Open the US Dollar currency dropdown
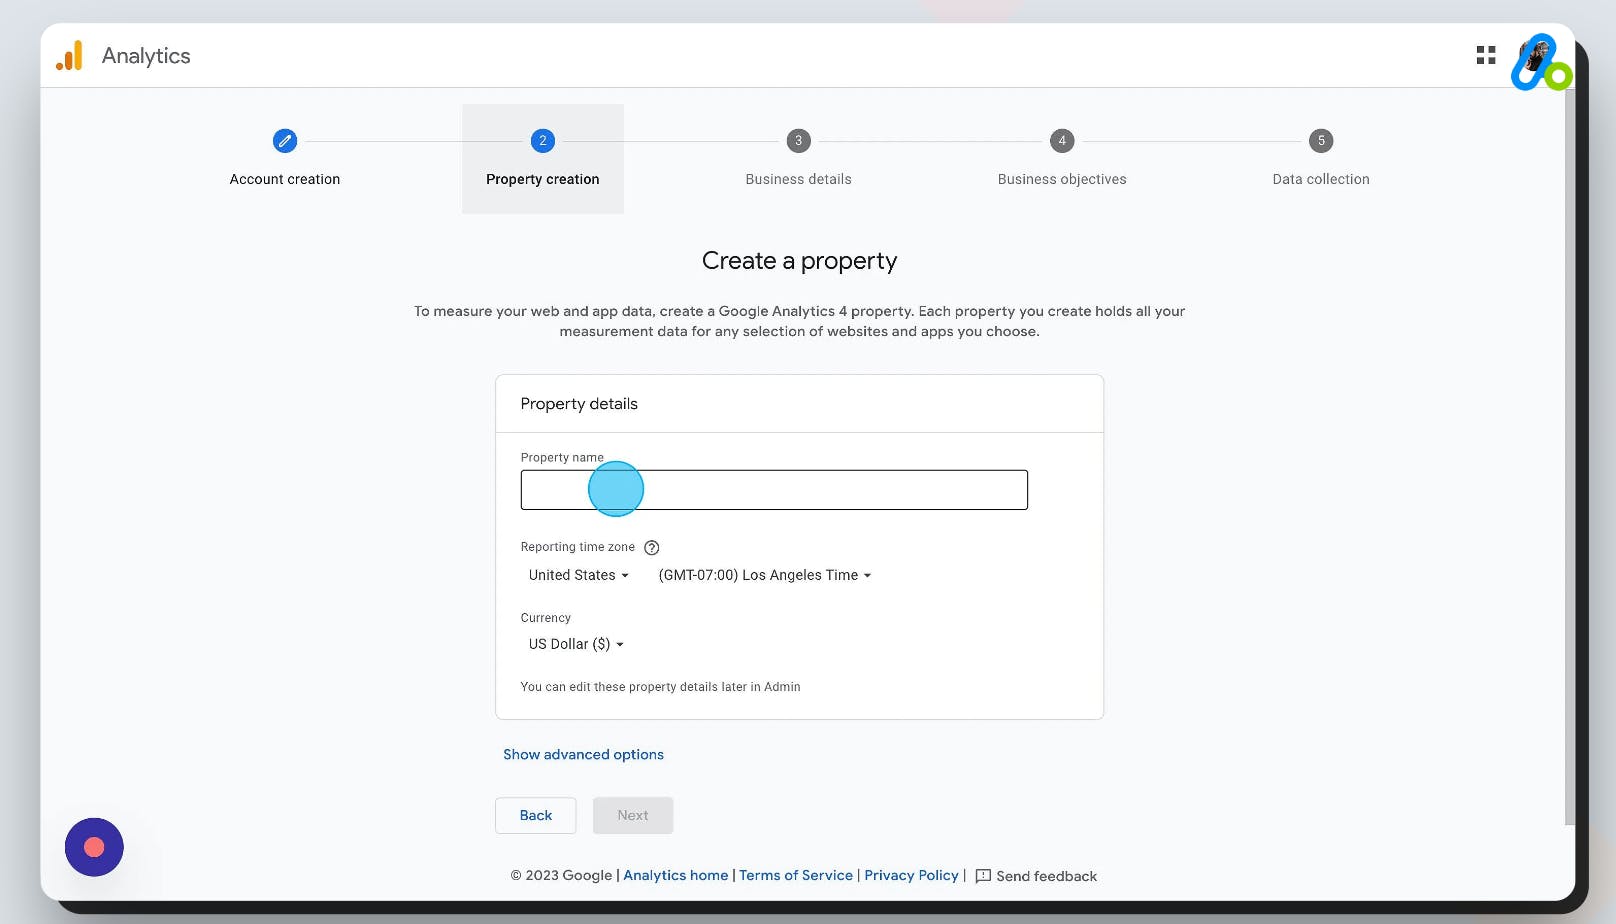Image resolution: width=1616 pixels, height=924 pixels. coord(575,644)
